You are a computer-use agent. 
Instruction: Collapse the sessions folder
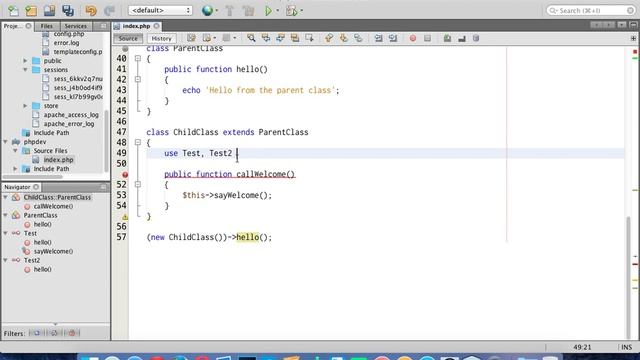(x=25, y=70)
